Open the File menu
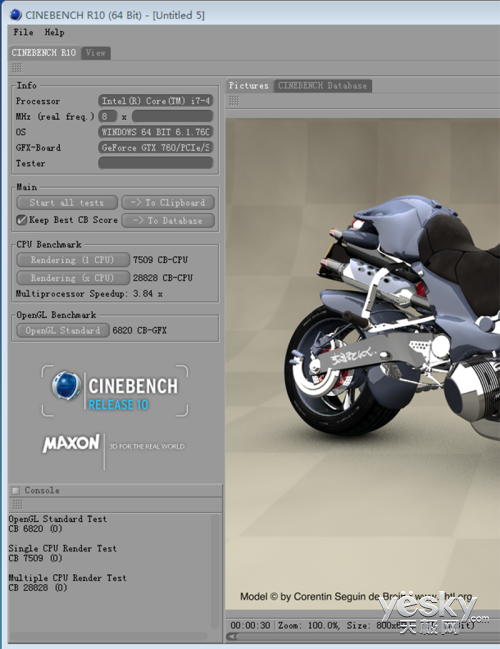 (23, 32)
